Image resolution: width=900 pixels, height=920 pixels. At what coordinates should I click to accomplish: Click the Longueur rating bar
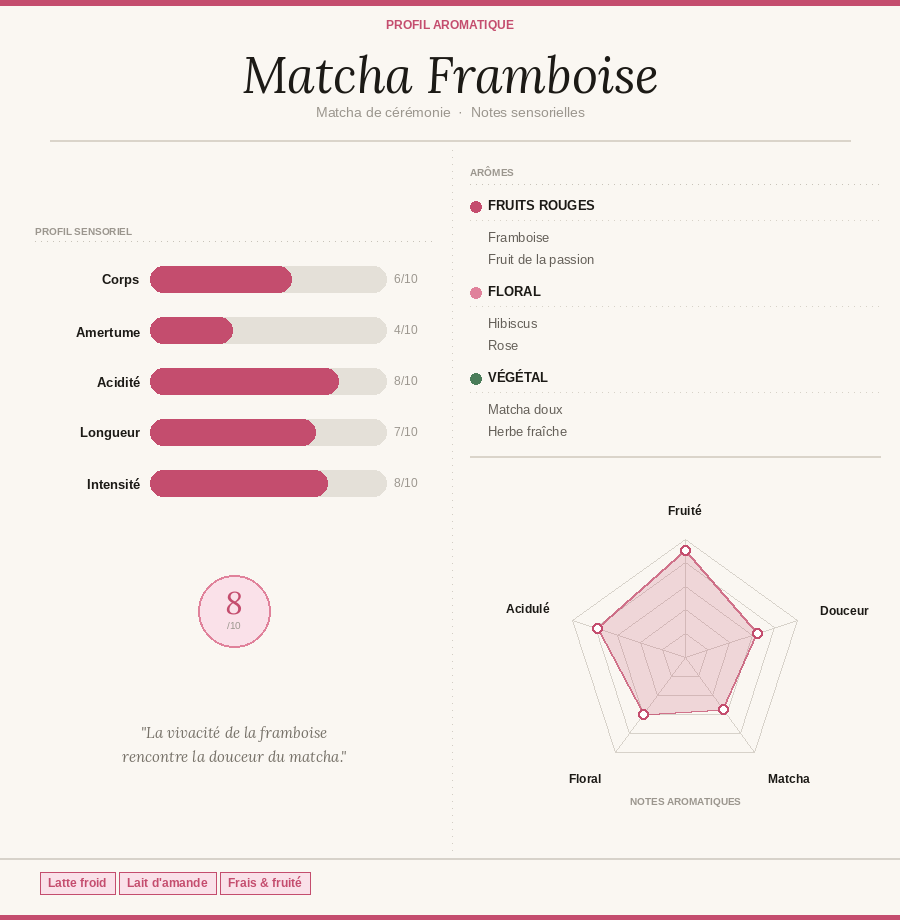[x=268, y=433]
